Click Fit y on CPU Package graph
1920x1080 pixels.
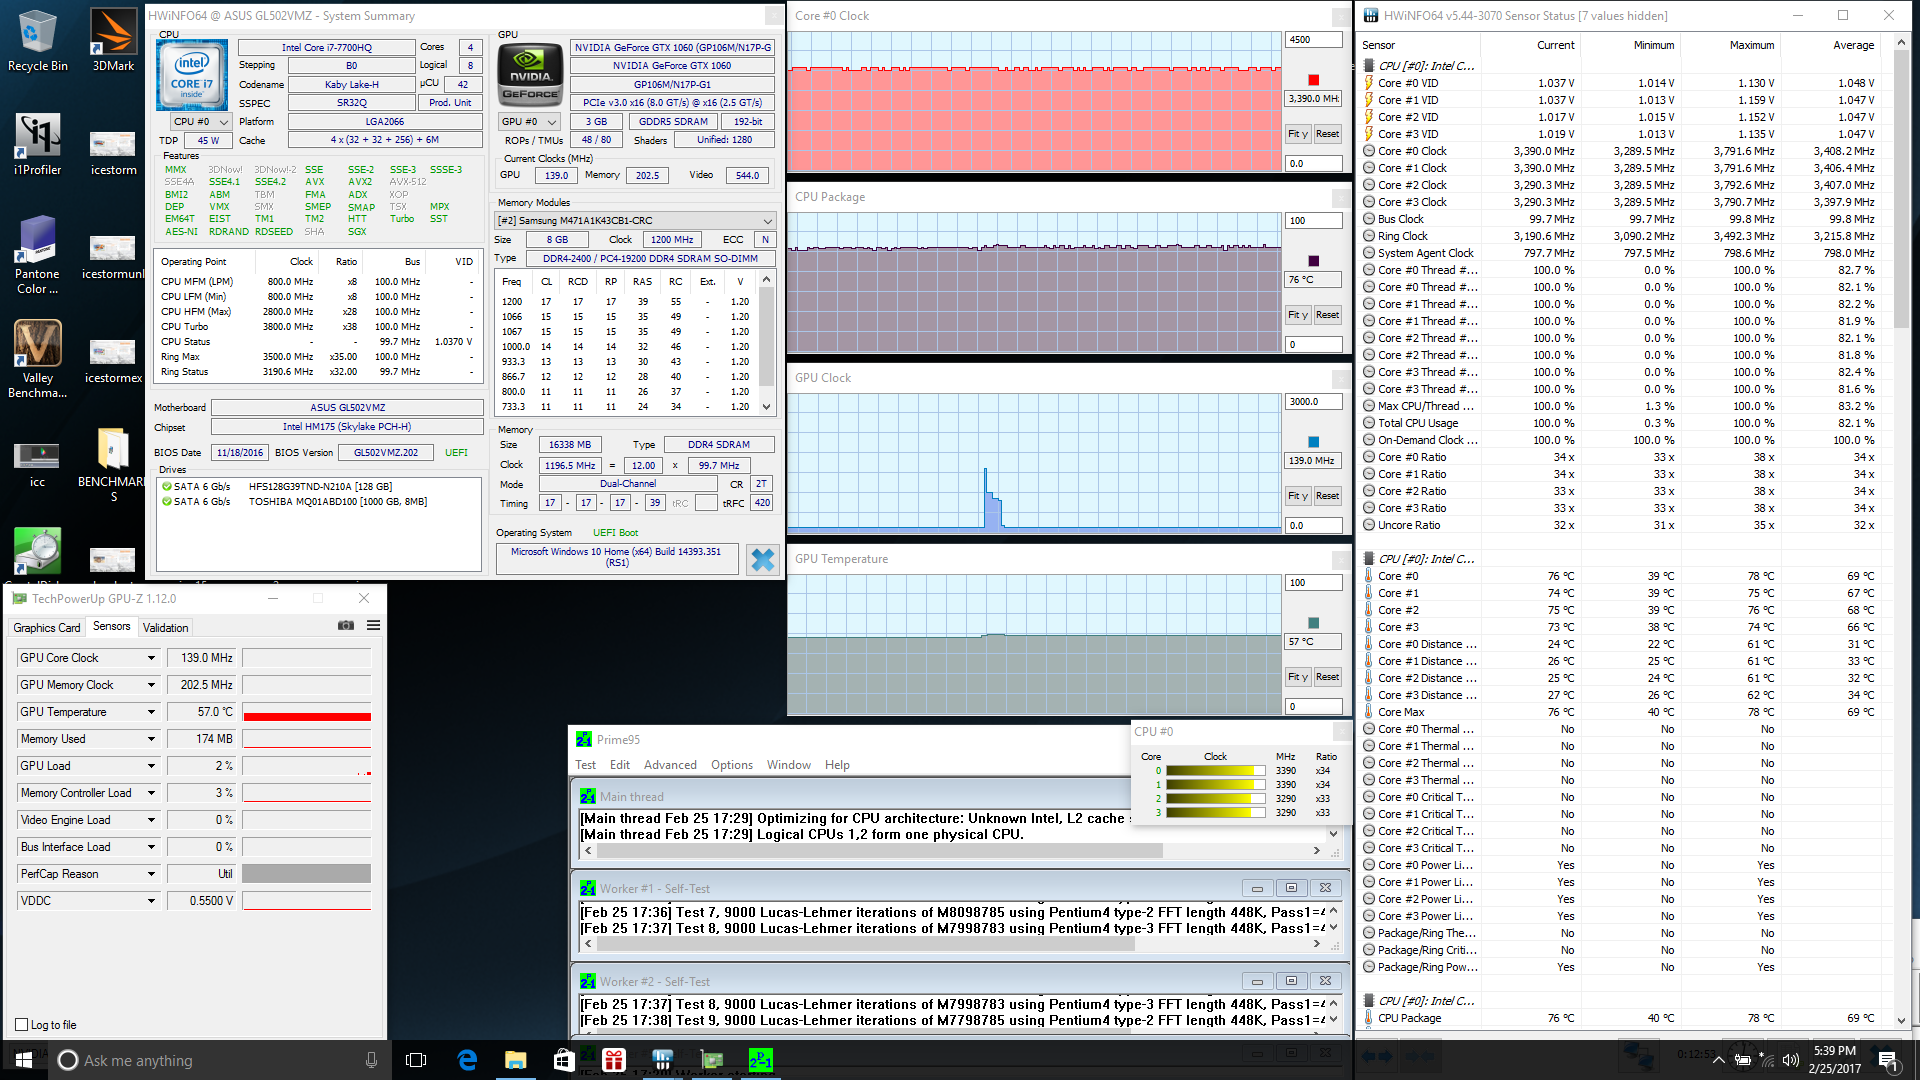click(x=1297, y=315)
